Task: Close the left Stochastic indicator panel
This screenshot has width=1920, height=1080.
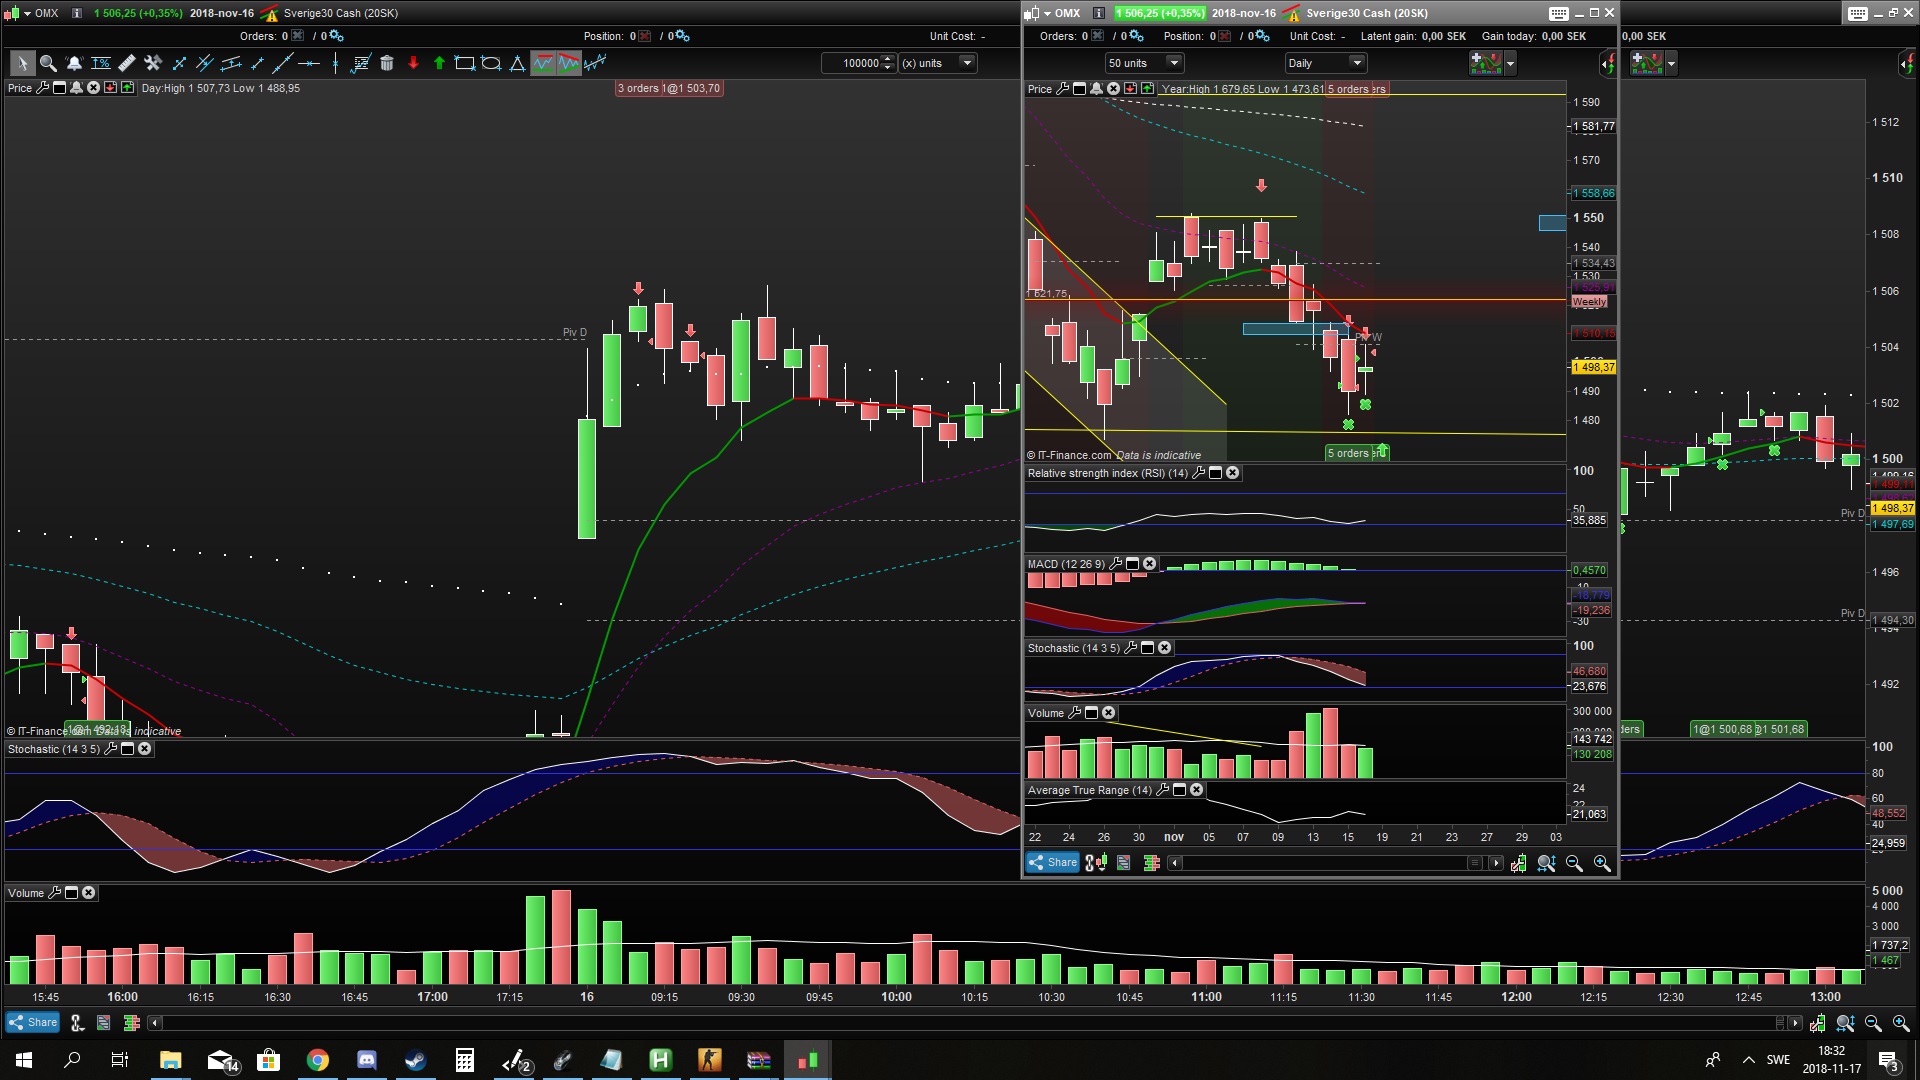Action: coord(145,749)
